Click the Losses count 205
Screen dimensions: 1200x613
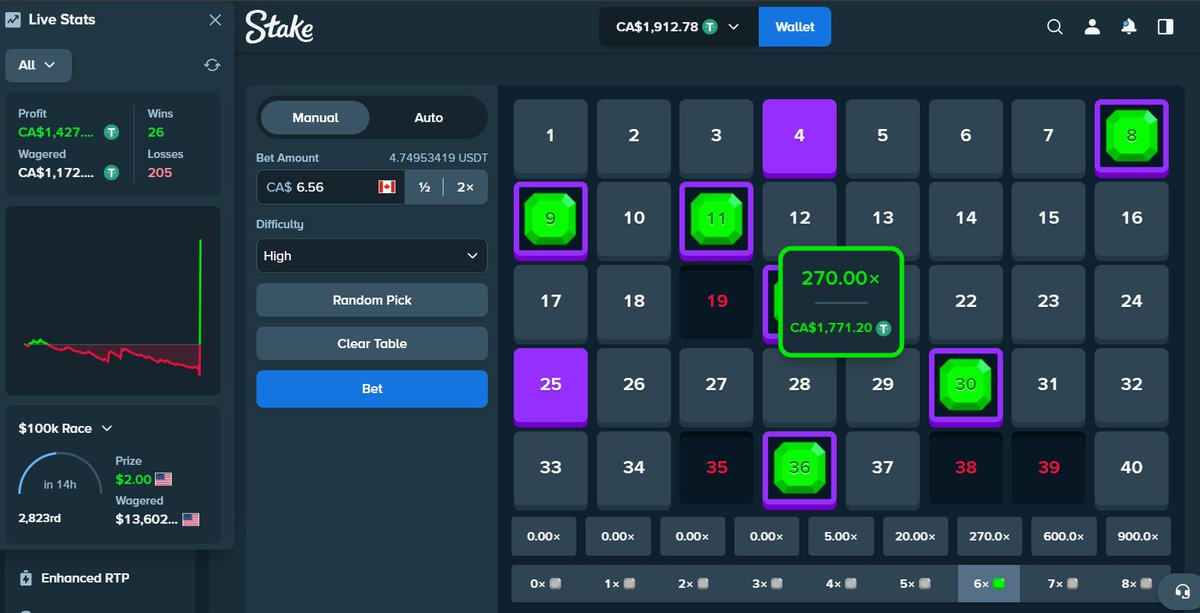160,172
